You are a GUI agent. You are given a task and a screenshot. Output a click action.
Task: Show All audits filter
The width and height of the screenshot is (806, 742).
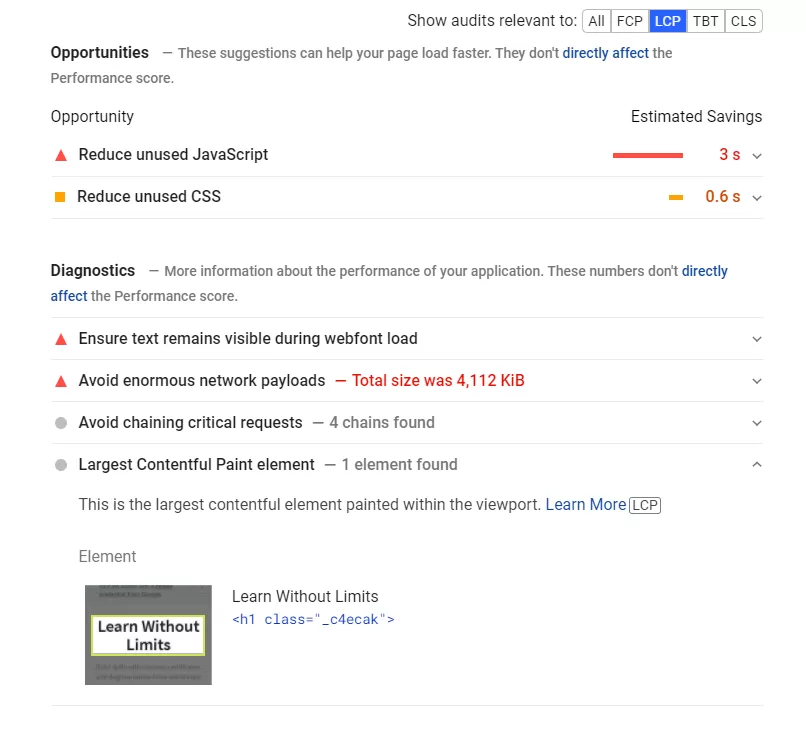[x=597, y=21]
